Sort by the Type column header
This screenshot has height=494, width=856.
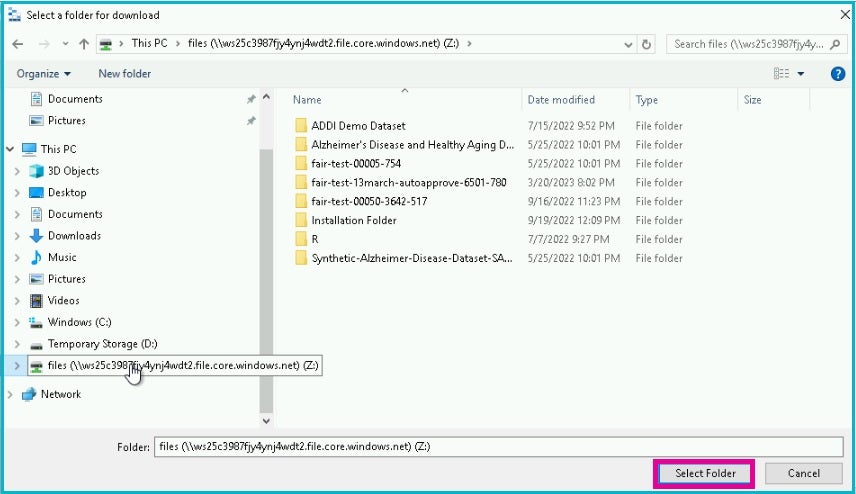646,100
